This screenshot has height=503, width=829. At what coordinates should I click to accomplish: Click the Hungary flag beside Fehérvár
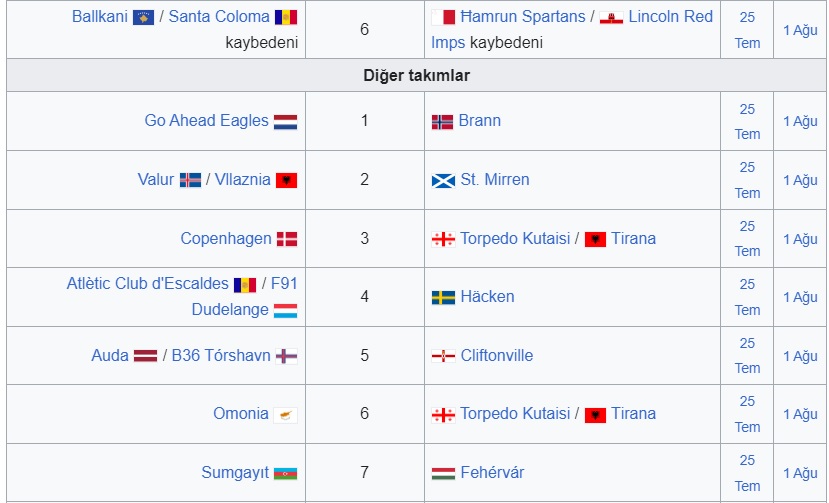click(x=443, y=473)
